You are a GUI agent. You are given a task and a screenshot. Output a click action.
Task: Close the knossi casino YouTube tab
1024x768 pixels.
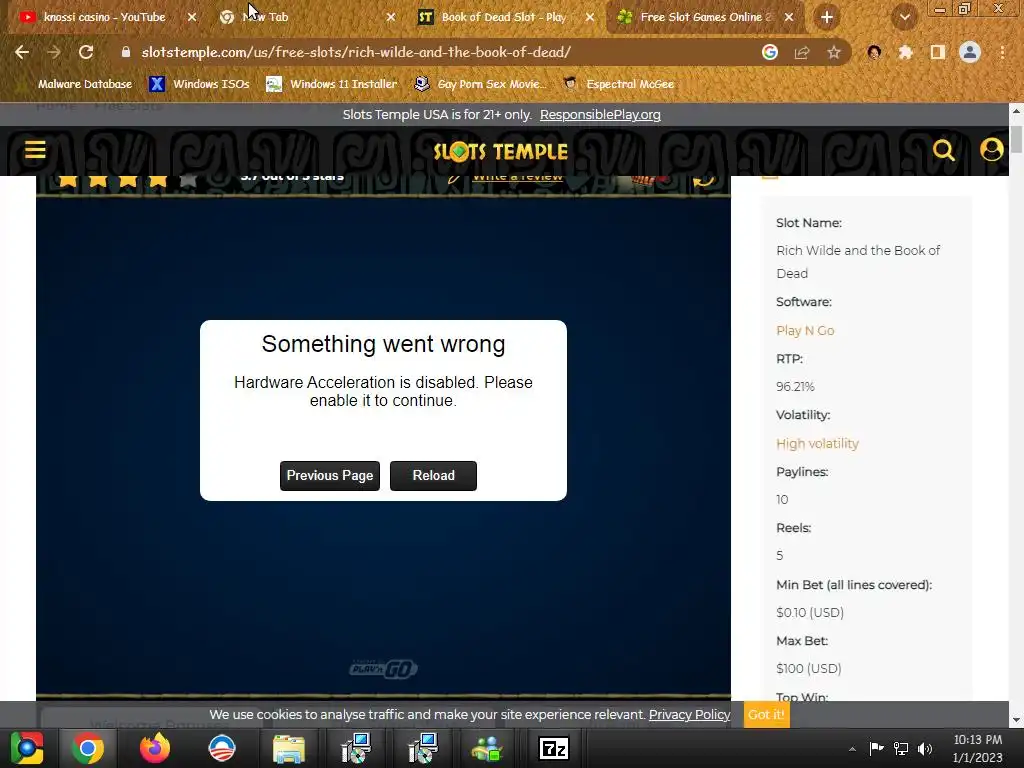coord(192,18)
